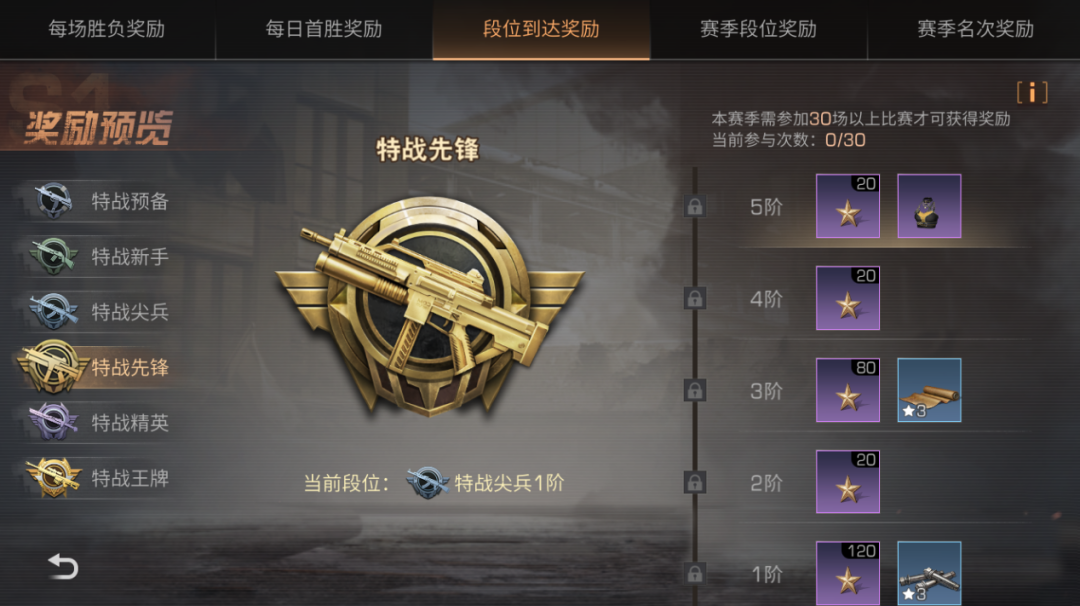
Task: Tap the 2阶 lock icon
Action: coord(694,482)
